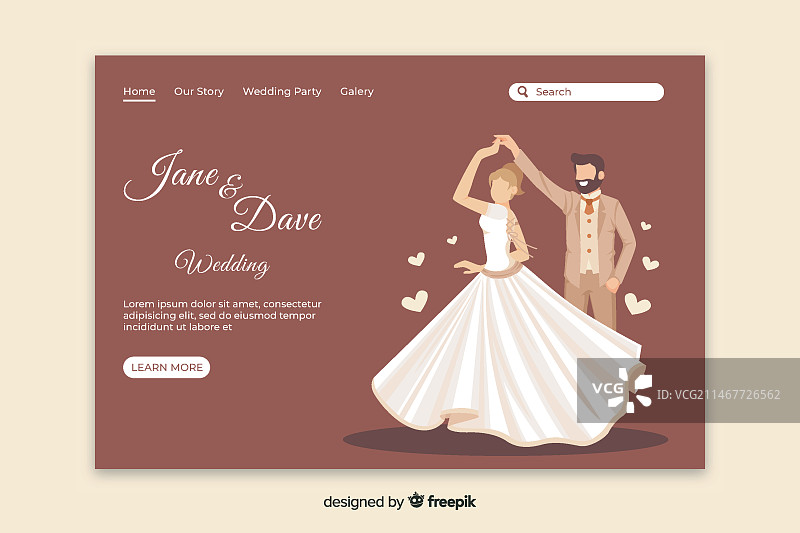Click the freepik mascot logo icon
Viewport: 800px width, 533px height.
[416, 501]
